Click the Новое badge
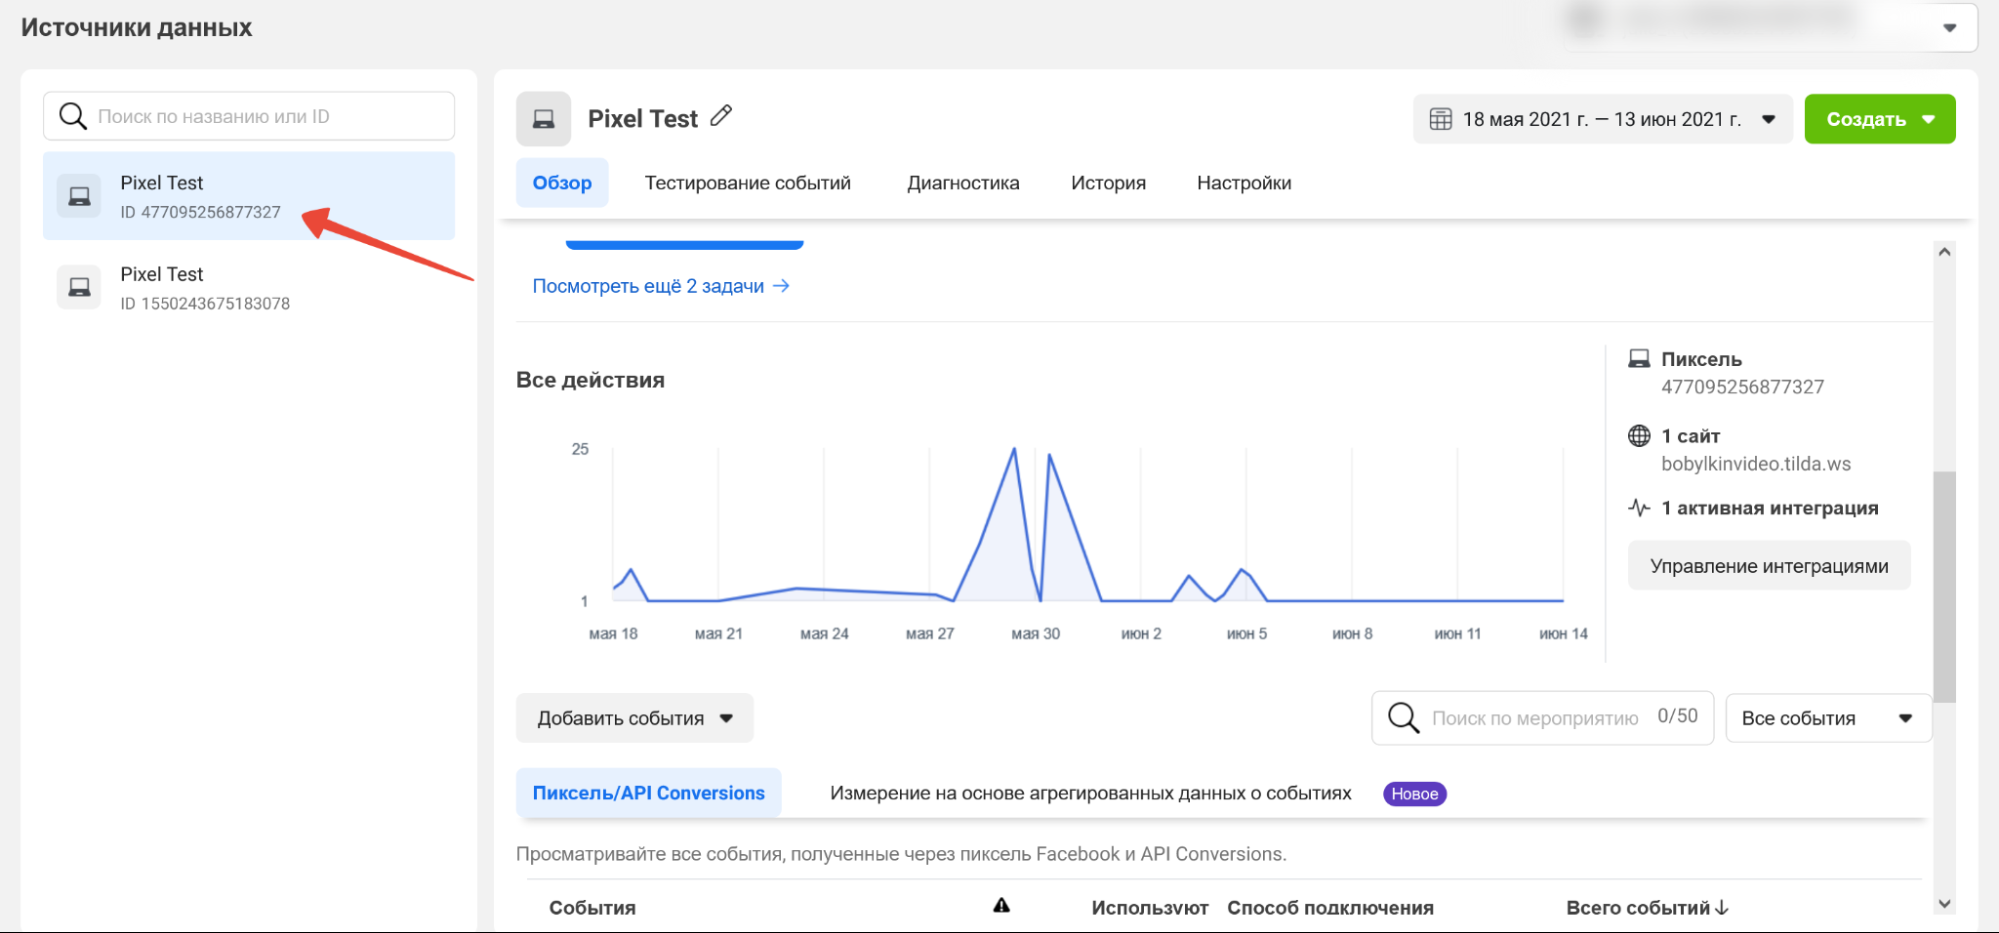The width and height of the screenshot is (1999, 933). coord(1414,793)
